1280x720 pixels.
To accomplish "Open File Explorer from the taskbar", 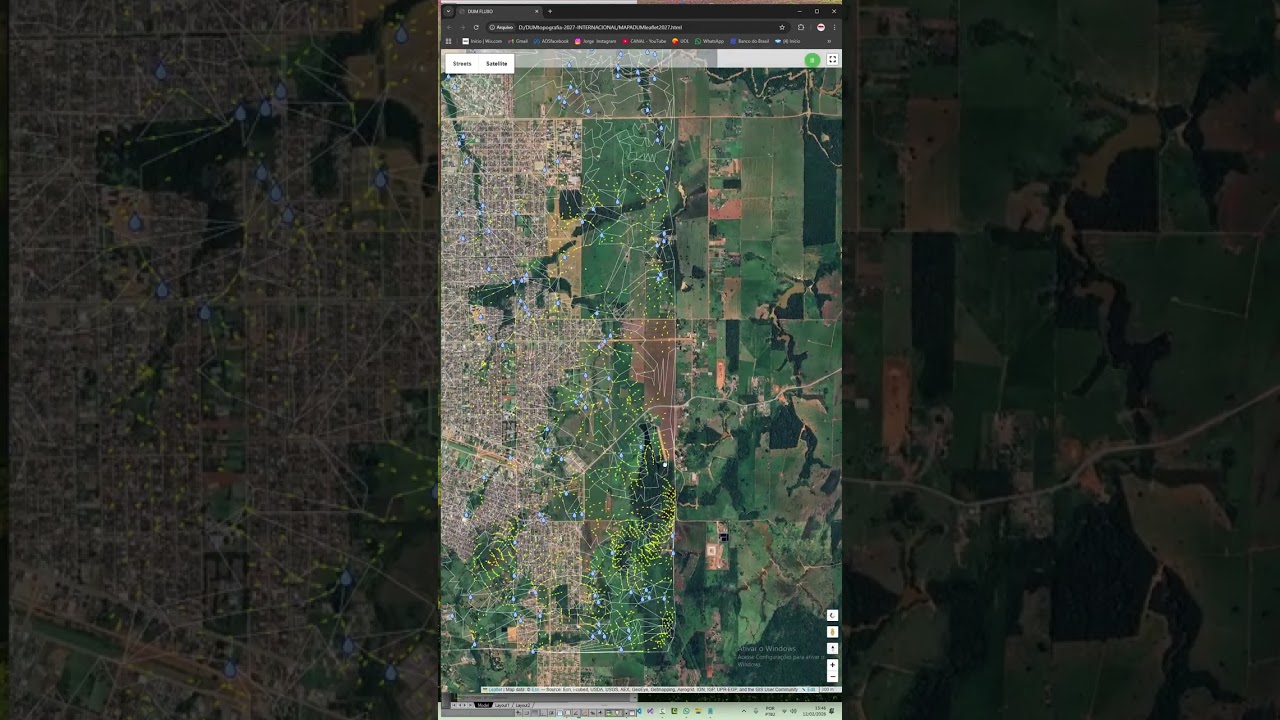I will coord(698,711).
